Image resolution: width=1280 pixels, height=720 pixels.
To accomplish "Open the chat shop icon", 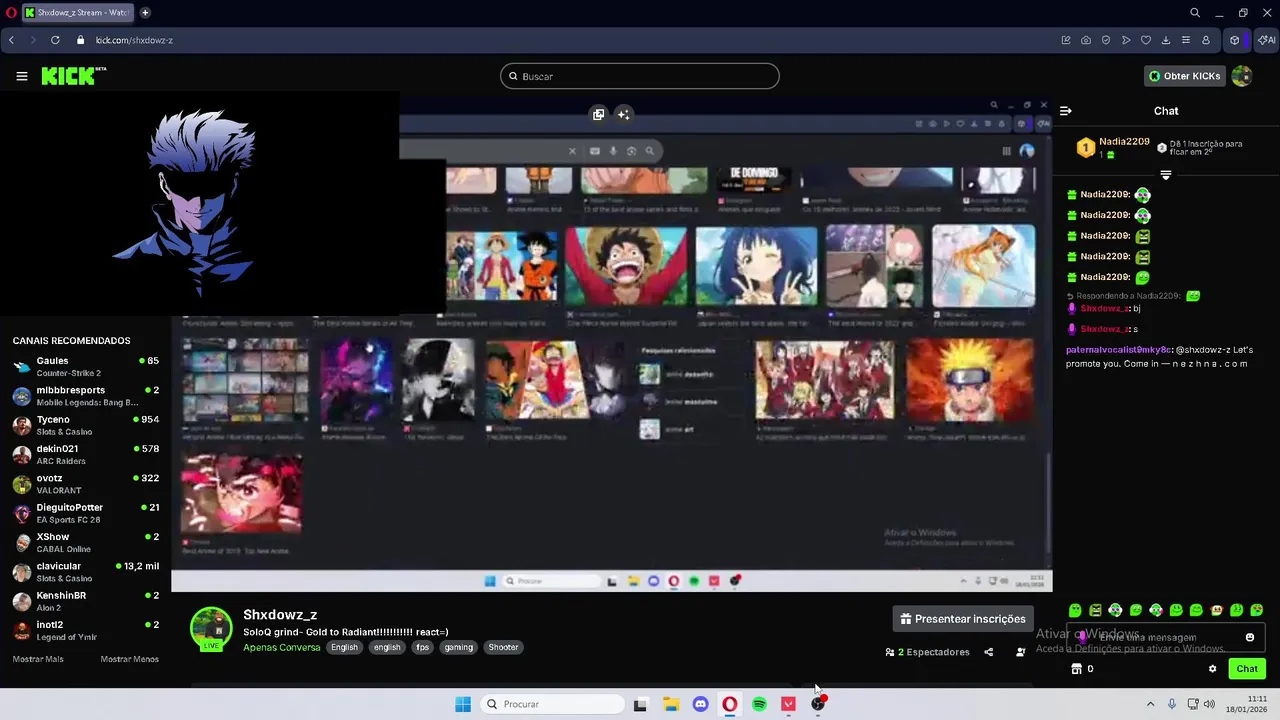I will (x=1076, y=669).
